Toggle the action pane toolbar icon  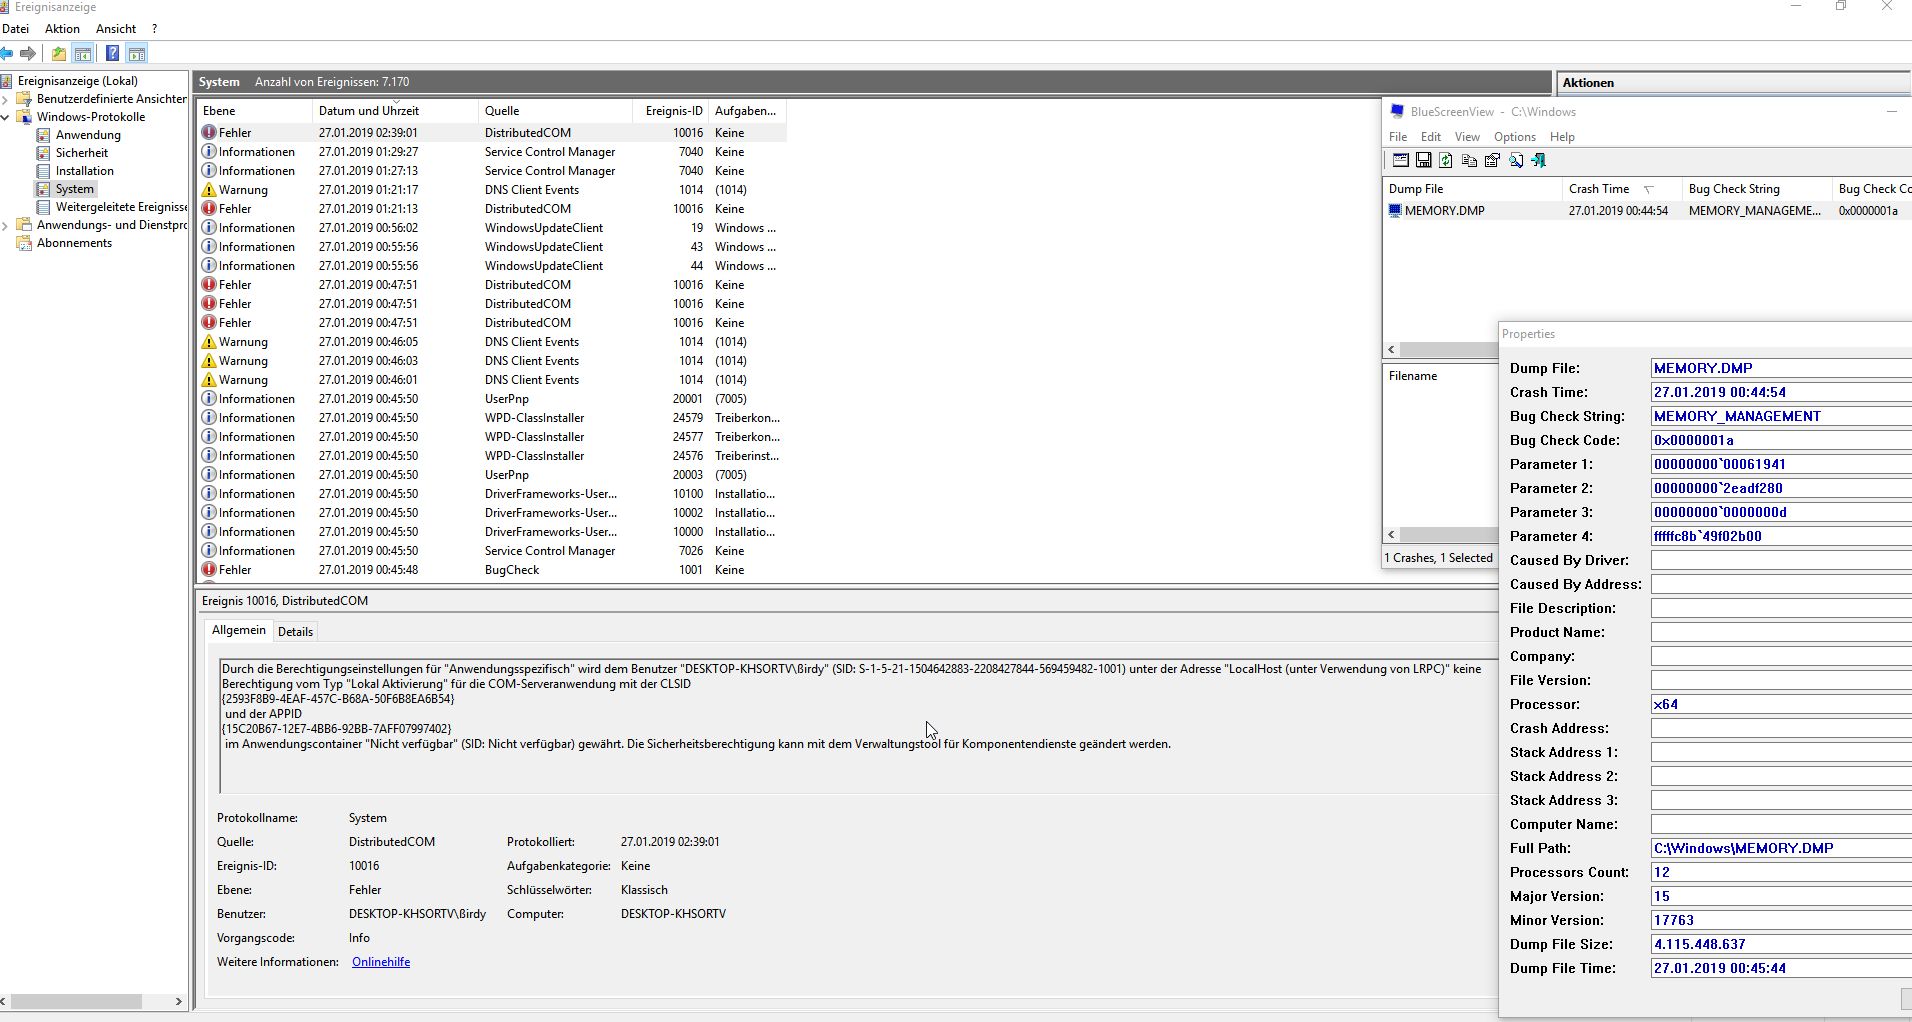pyautogui.click(x=137, y=53)
